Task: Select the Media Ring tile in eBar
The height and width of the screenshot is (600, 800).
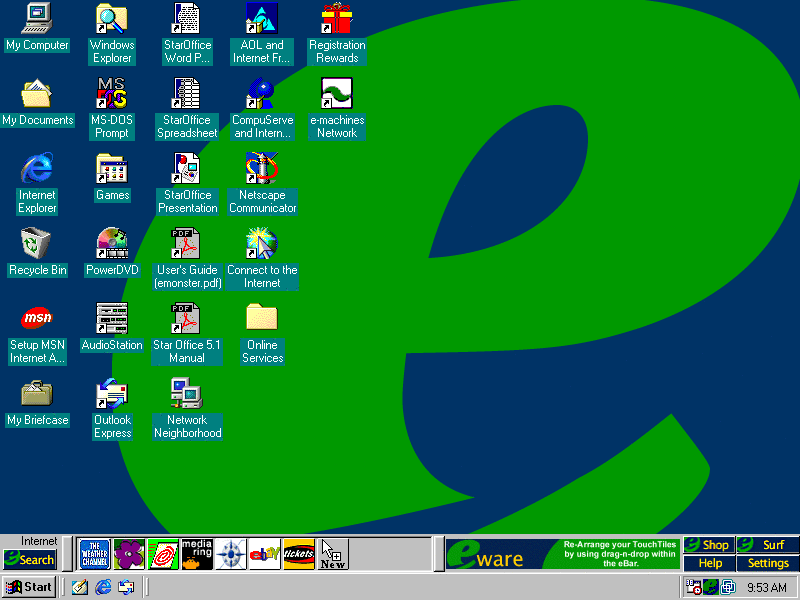Action: (x=197, y=554)
